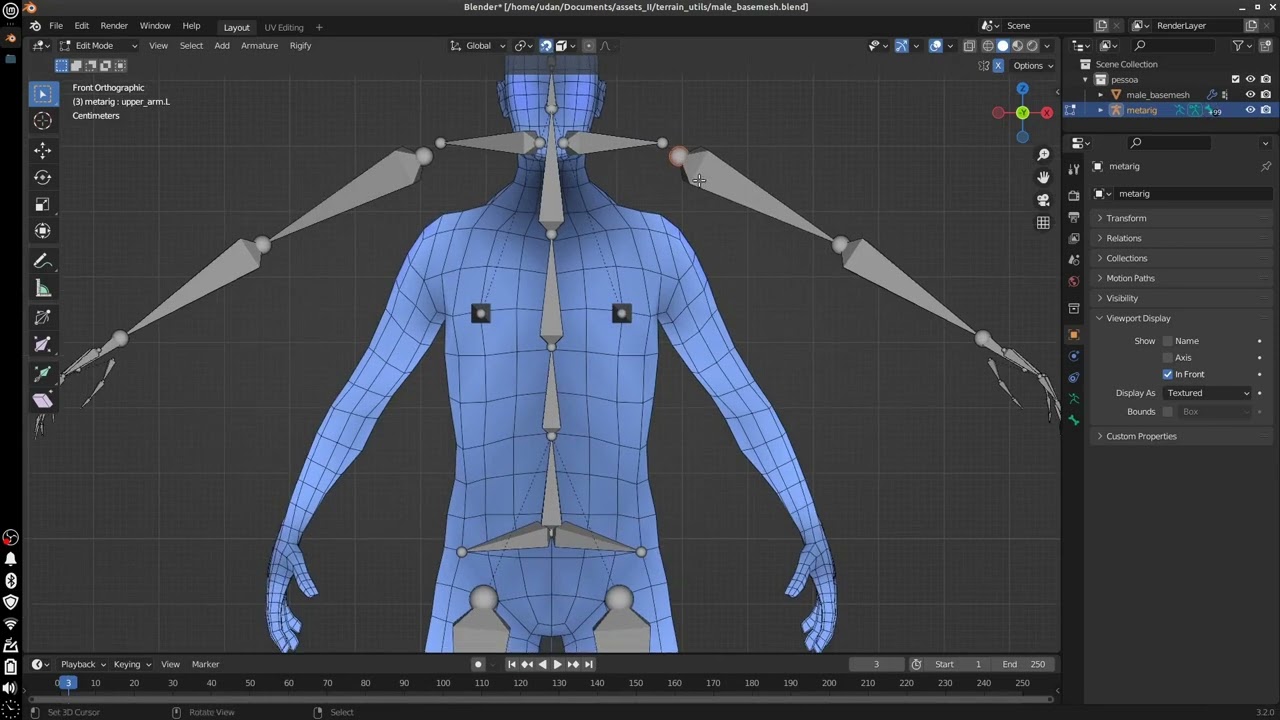
Task: Open the Render menu
Action: pyautogui.click(x=114, y=26)
